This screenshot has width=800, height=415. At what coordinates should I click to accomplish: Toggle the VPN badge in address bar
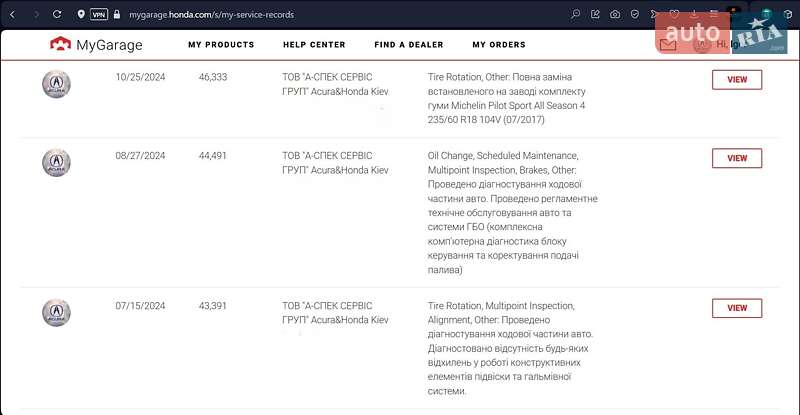click(99, 15)
